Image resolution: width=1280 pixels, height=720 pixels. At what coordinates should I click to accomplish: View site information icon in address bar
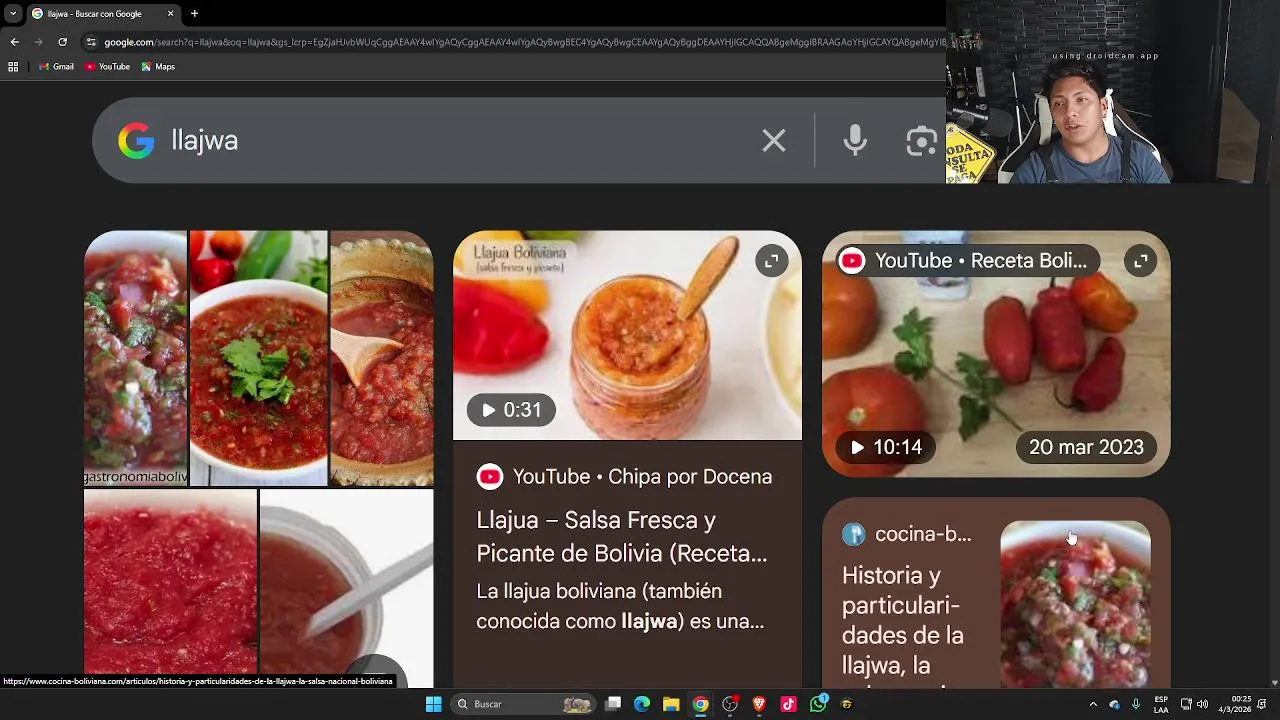pyautogui.click(x=91, y=42)
